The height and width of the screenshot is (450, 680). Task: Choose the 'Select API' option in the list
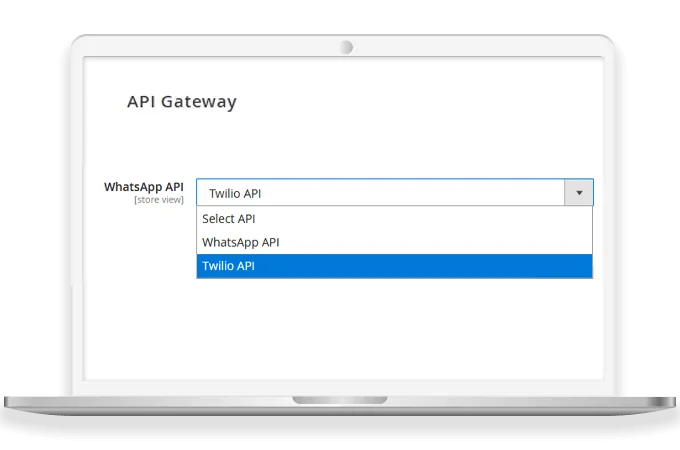point(394,219)
